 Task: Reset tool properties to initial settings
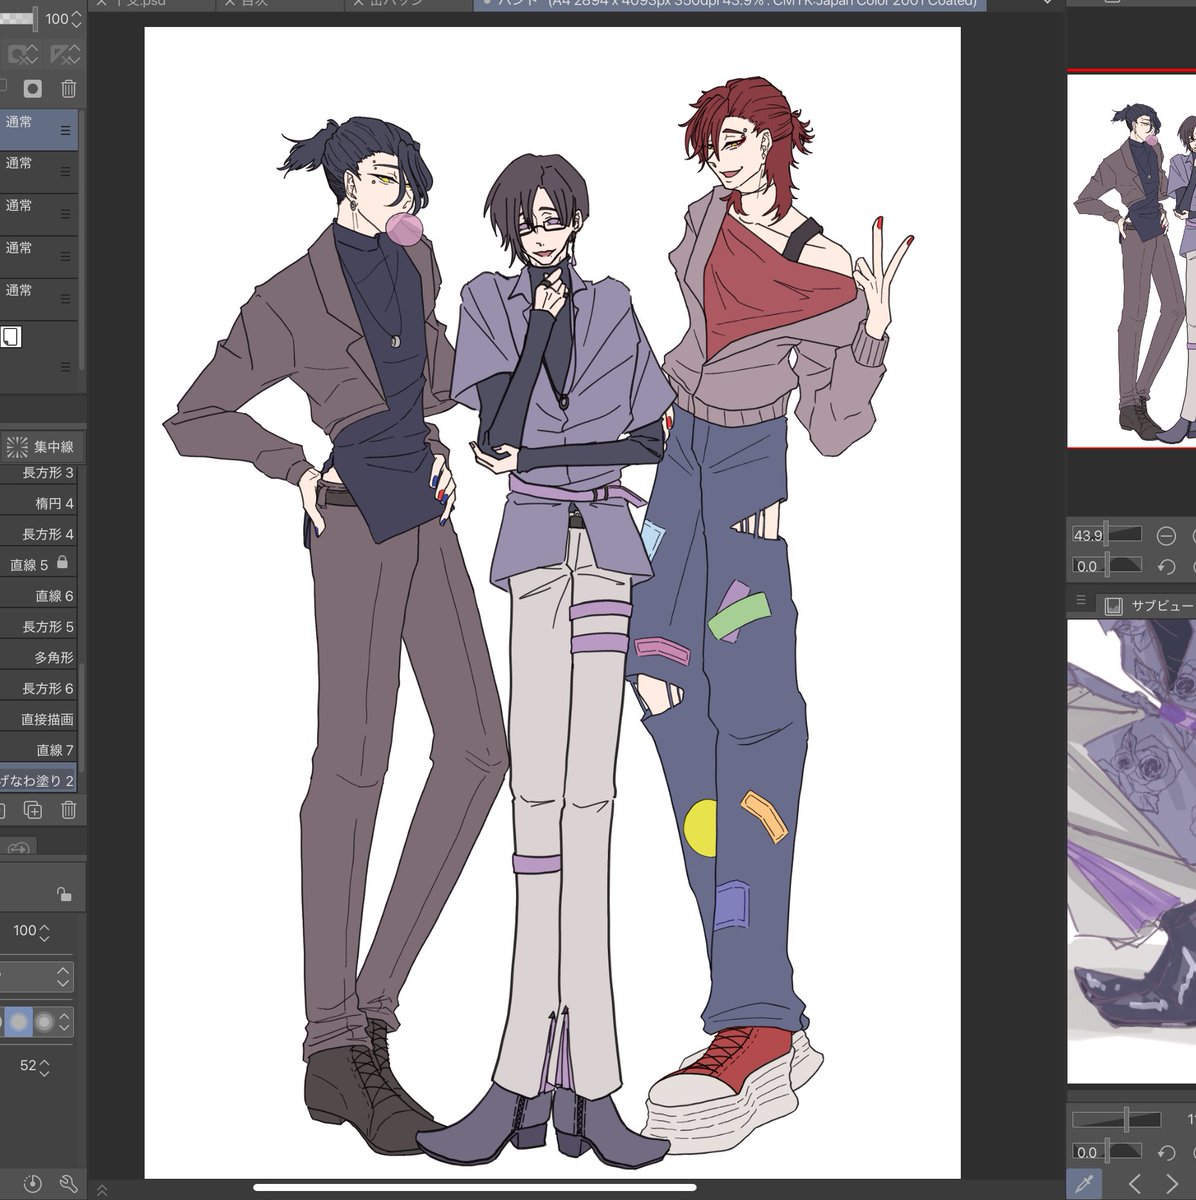click(x=33, y=1183)
